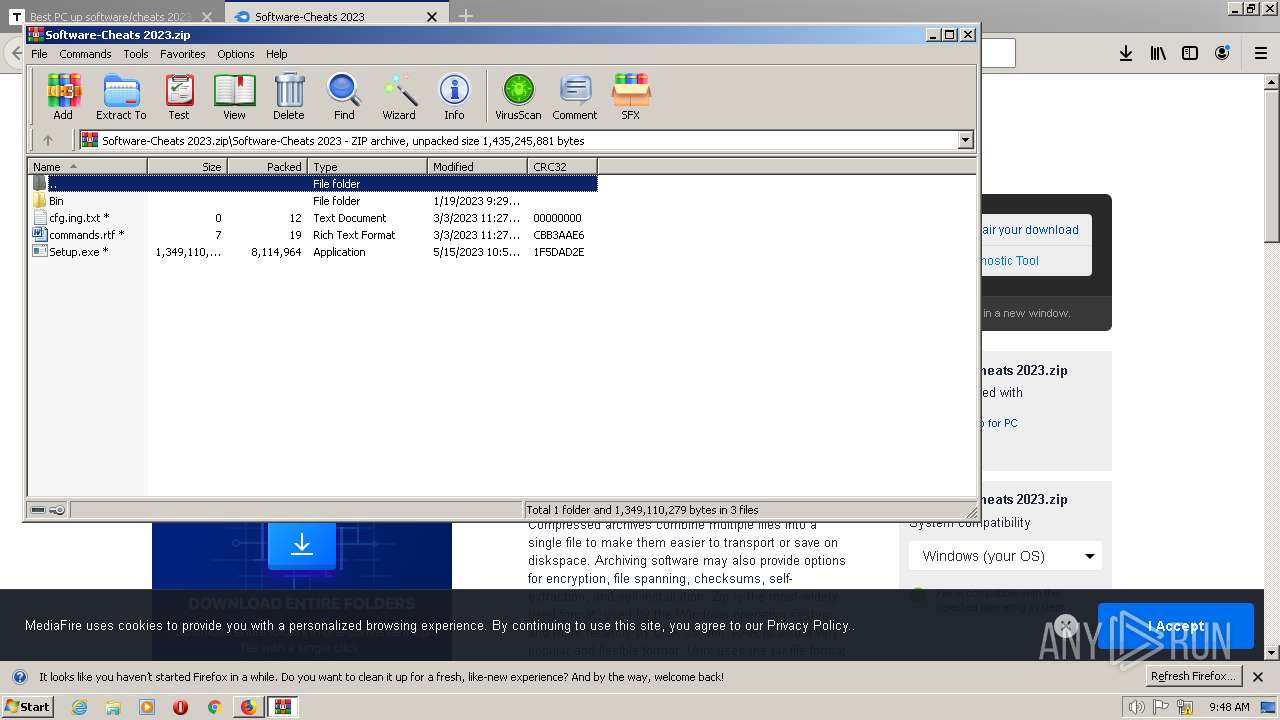Click packed size 8,114,964 of Setup.exe
Screen dimensions: 1280x720
pos(277,252)
